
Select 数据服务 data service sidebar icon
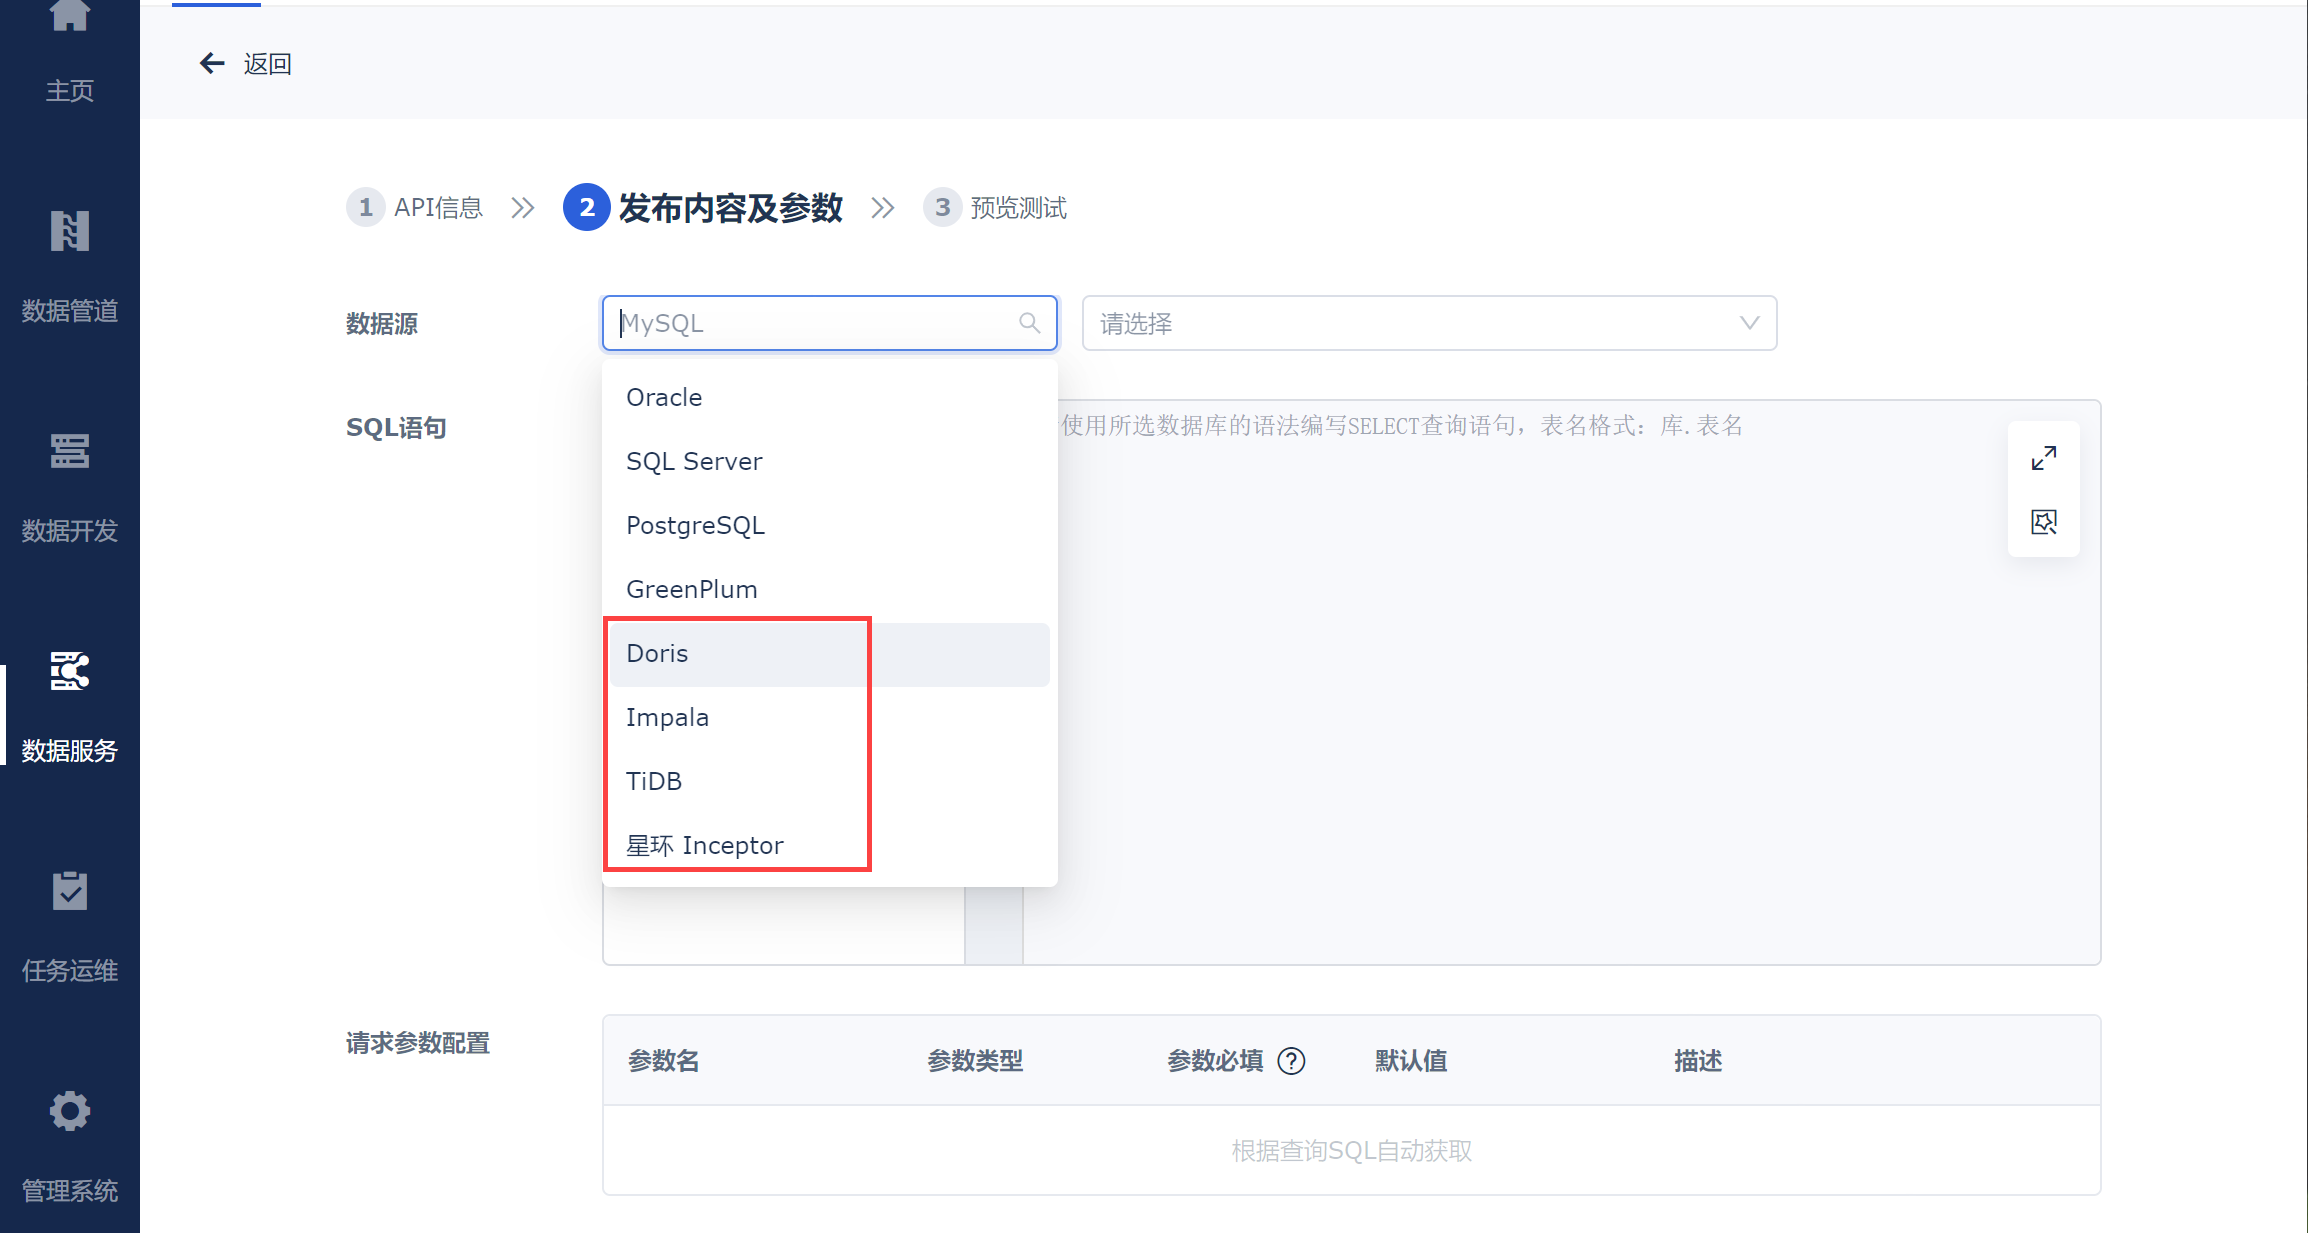69,671
